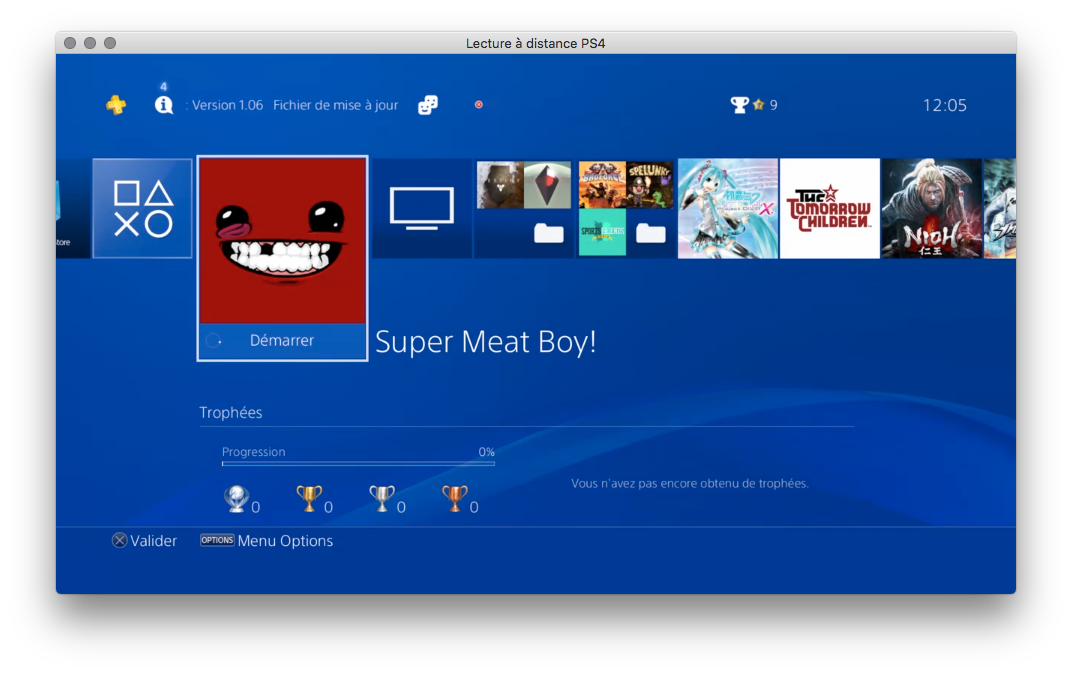1072x674 pixels.
Task: Click the trophy level number 9
Action: pyautogui.click(x=773, y=105)
